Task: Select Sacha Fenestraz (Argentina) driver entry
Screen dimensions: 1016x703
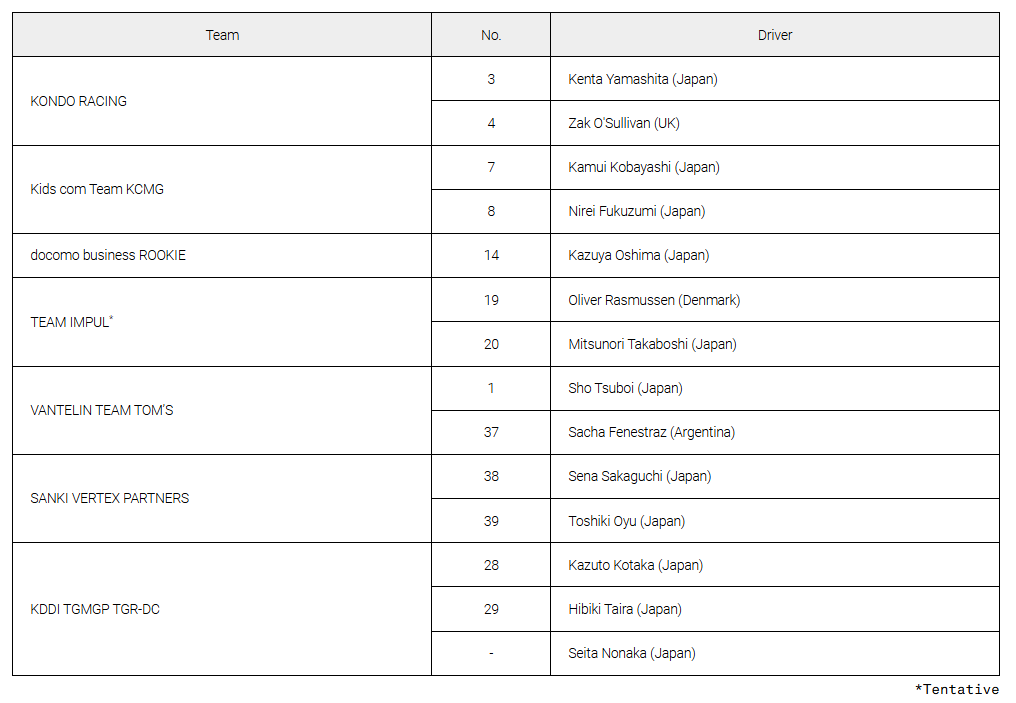Action: (x=775, y=432)
